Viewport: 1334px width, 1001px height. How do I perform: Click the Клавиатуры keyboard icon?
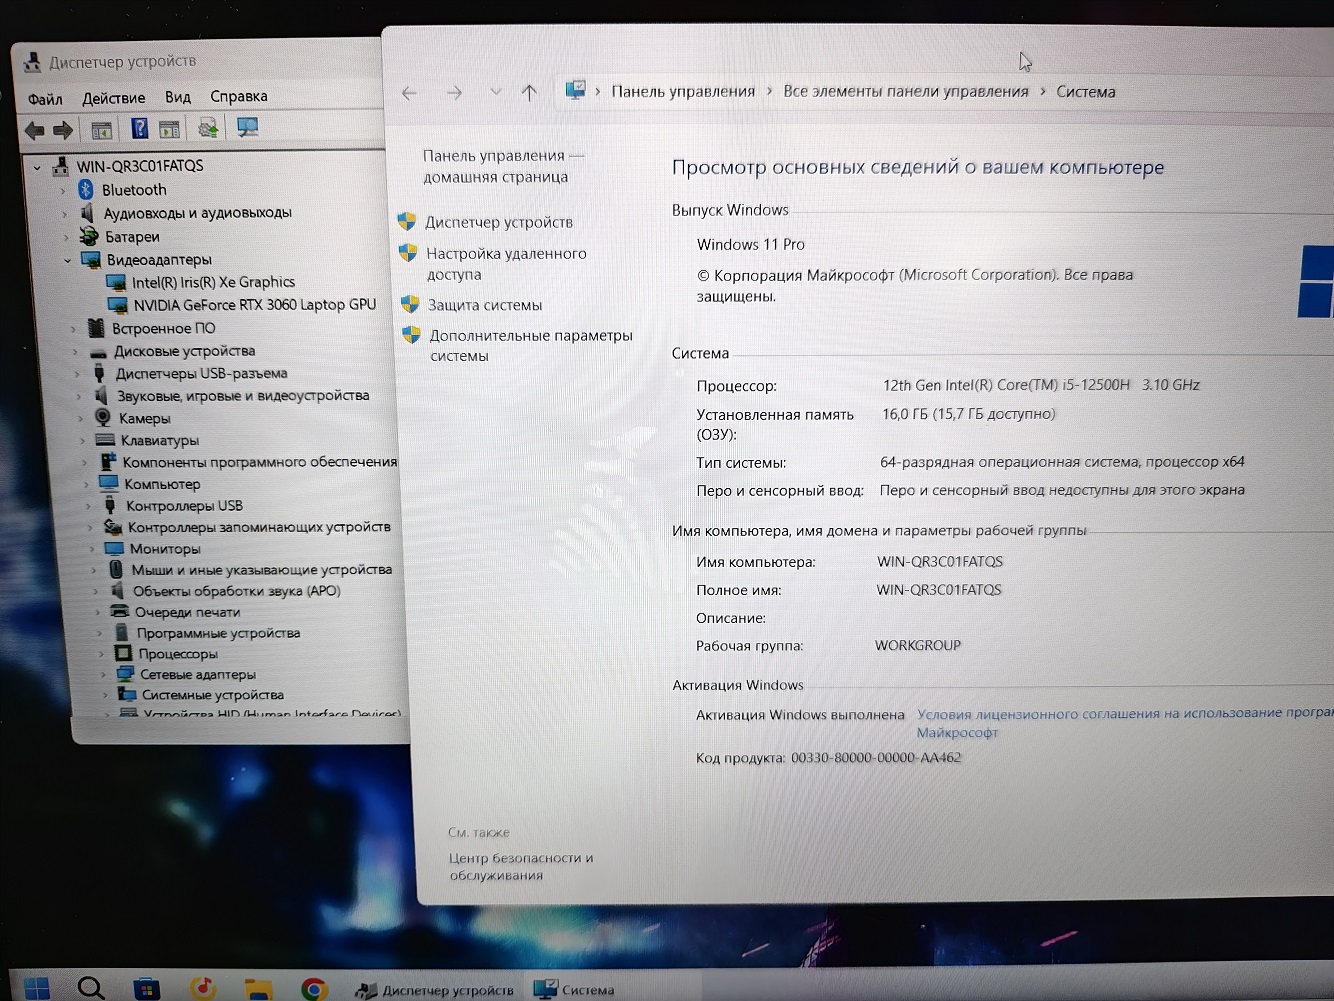pos(105,439)
